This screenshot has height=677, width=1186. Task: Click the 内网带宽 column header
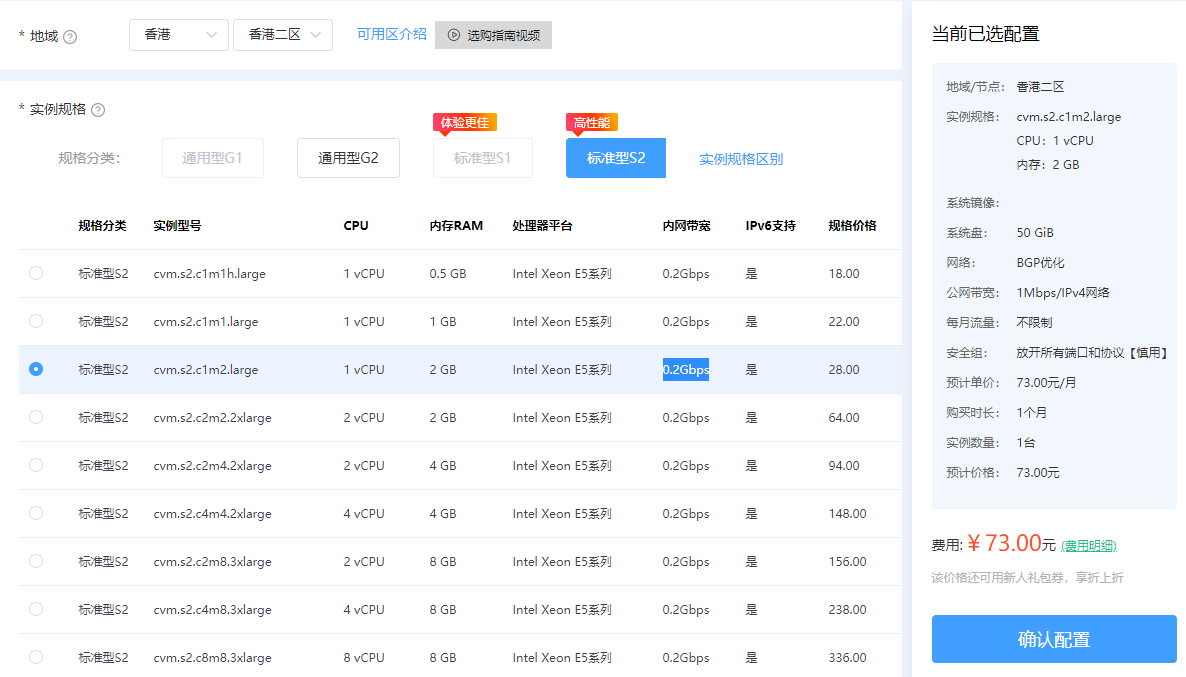(686, 225)
